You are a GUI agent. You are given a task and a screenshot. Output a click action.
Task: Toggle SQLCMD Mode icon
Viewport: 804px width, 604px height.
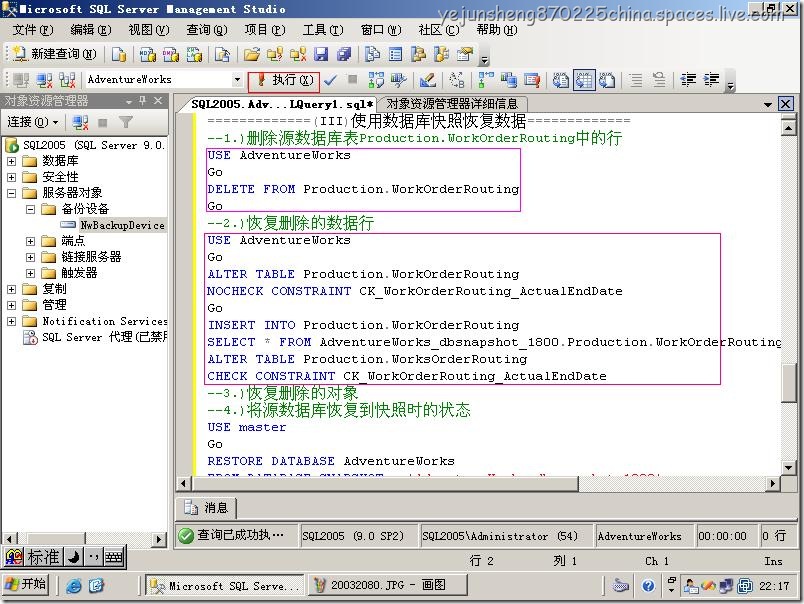tap(532, 80)
